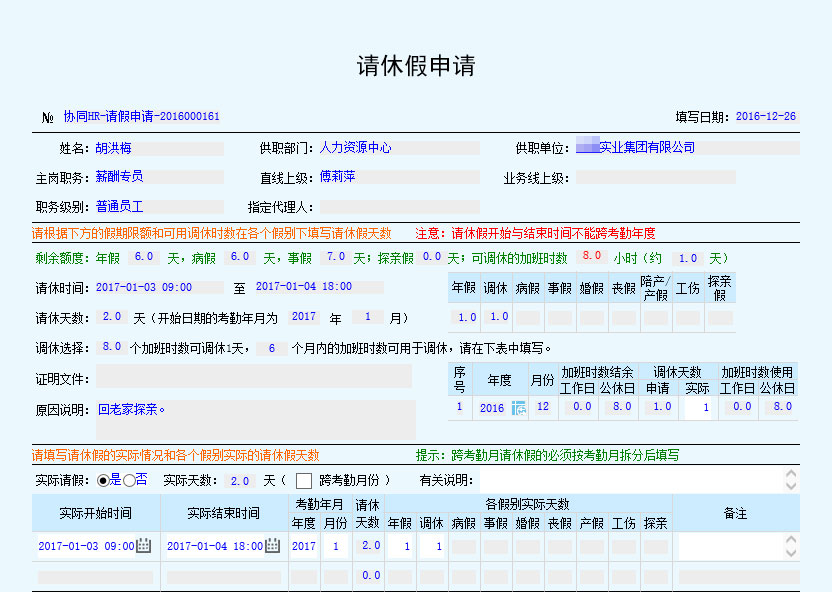Click the 调休天数 实际 cell
This screenshot has height=592, width=832.
pyautogui.click(x=698, y=407)
